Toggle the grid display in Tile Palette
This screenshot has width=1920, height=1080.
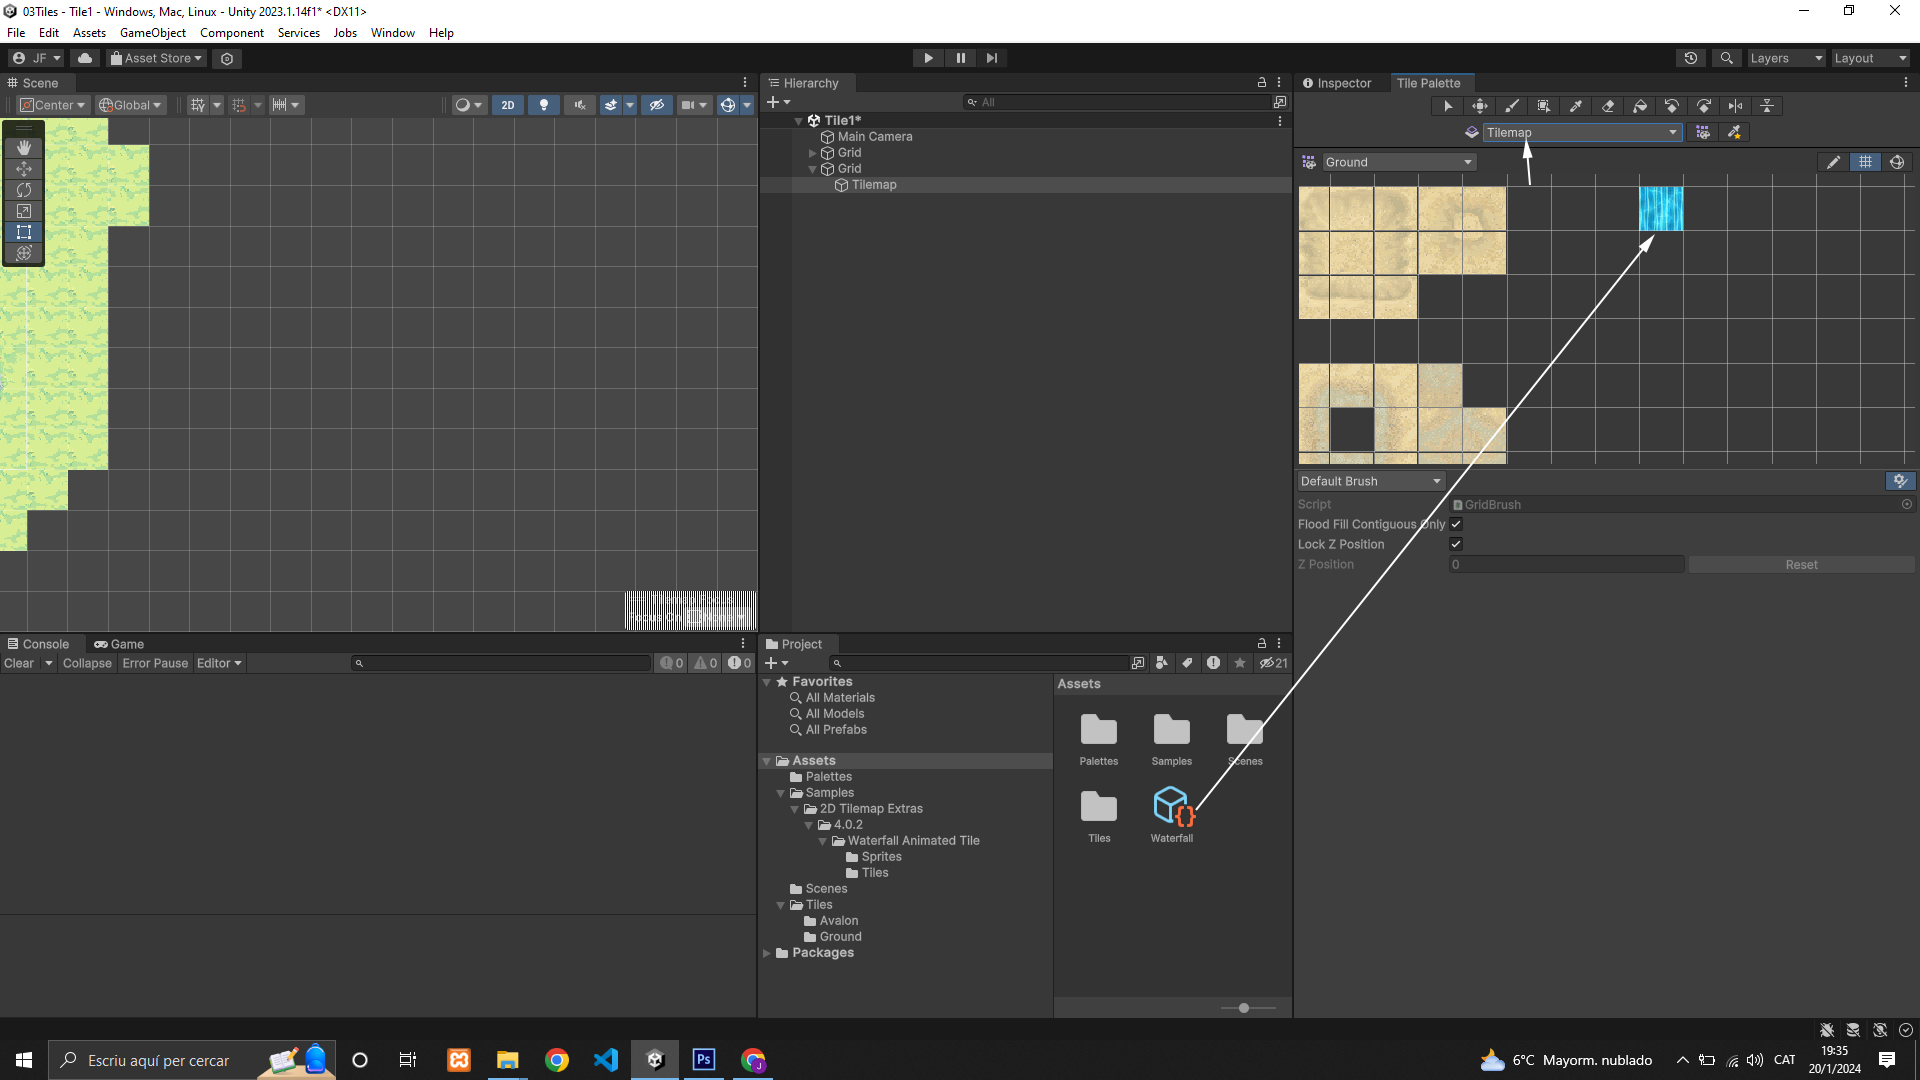click(x=1865, y=162)
